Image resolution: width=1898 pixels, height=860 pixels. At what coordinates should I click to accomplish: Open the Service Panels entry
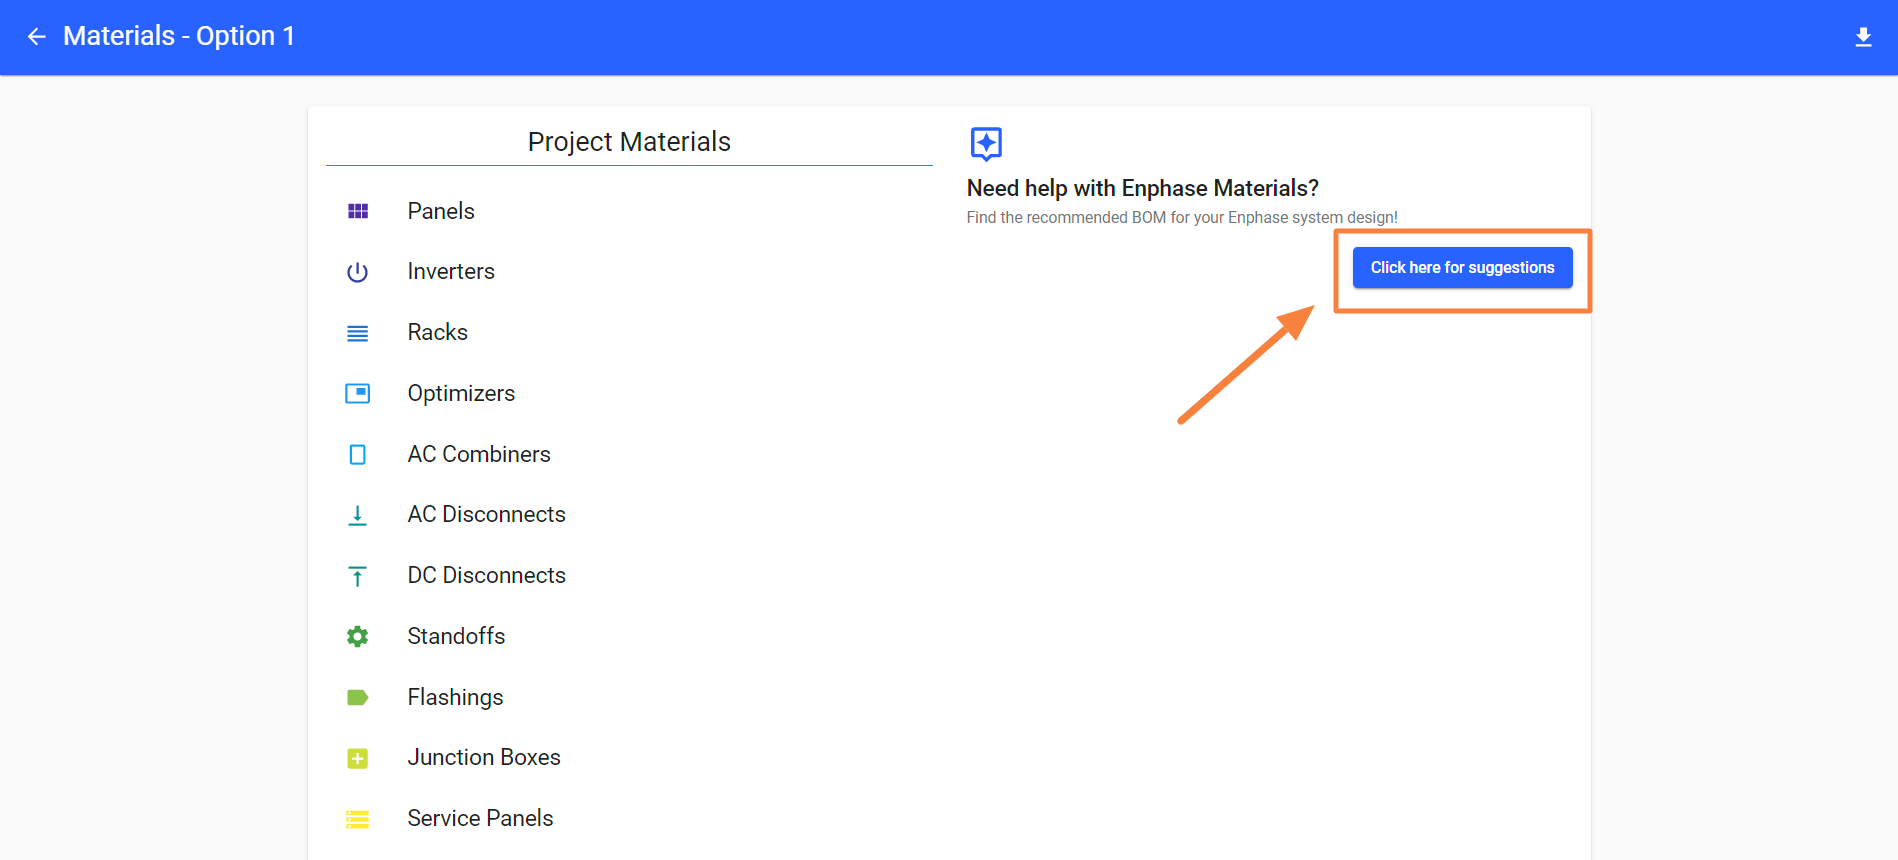[x=480, y=819]
